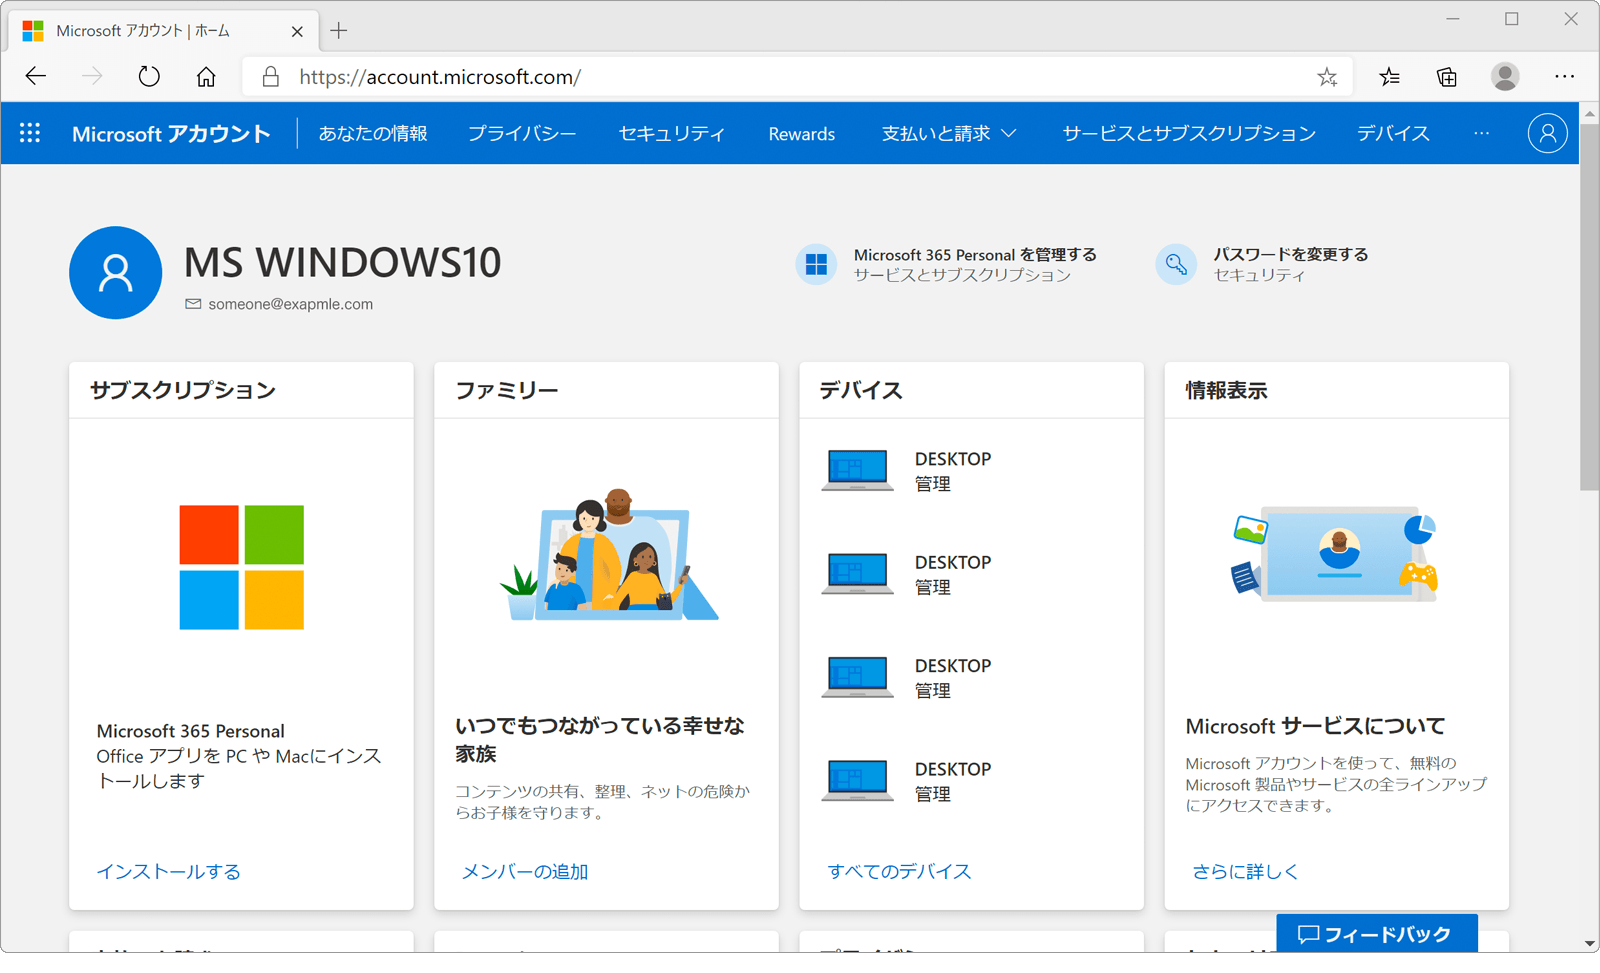Click the Microsoft アカウント header title
This screenshot has width=1600, height=973.
pos(171,133)
